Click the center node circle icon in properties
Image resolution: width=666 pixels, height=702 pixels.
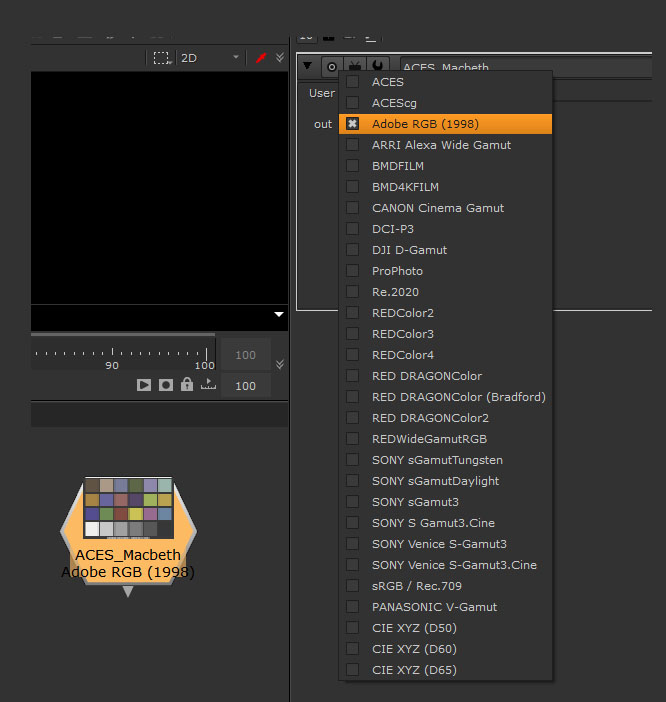[x=331, y=67]
